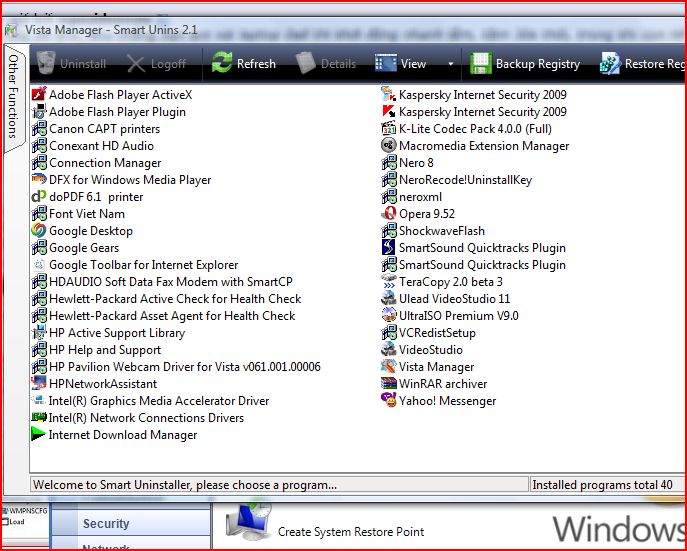Select the Yahoo! Messenger icon
Screen dimensions: 687x551
click(x=390, y=401)
